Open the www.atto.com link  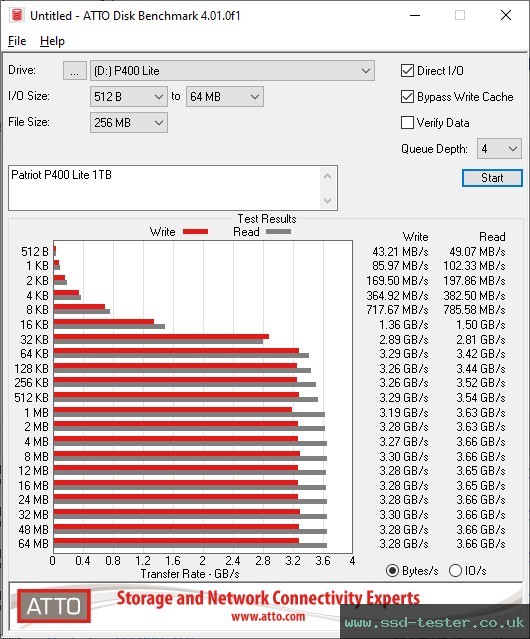pos(268,616)
